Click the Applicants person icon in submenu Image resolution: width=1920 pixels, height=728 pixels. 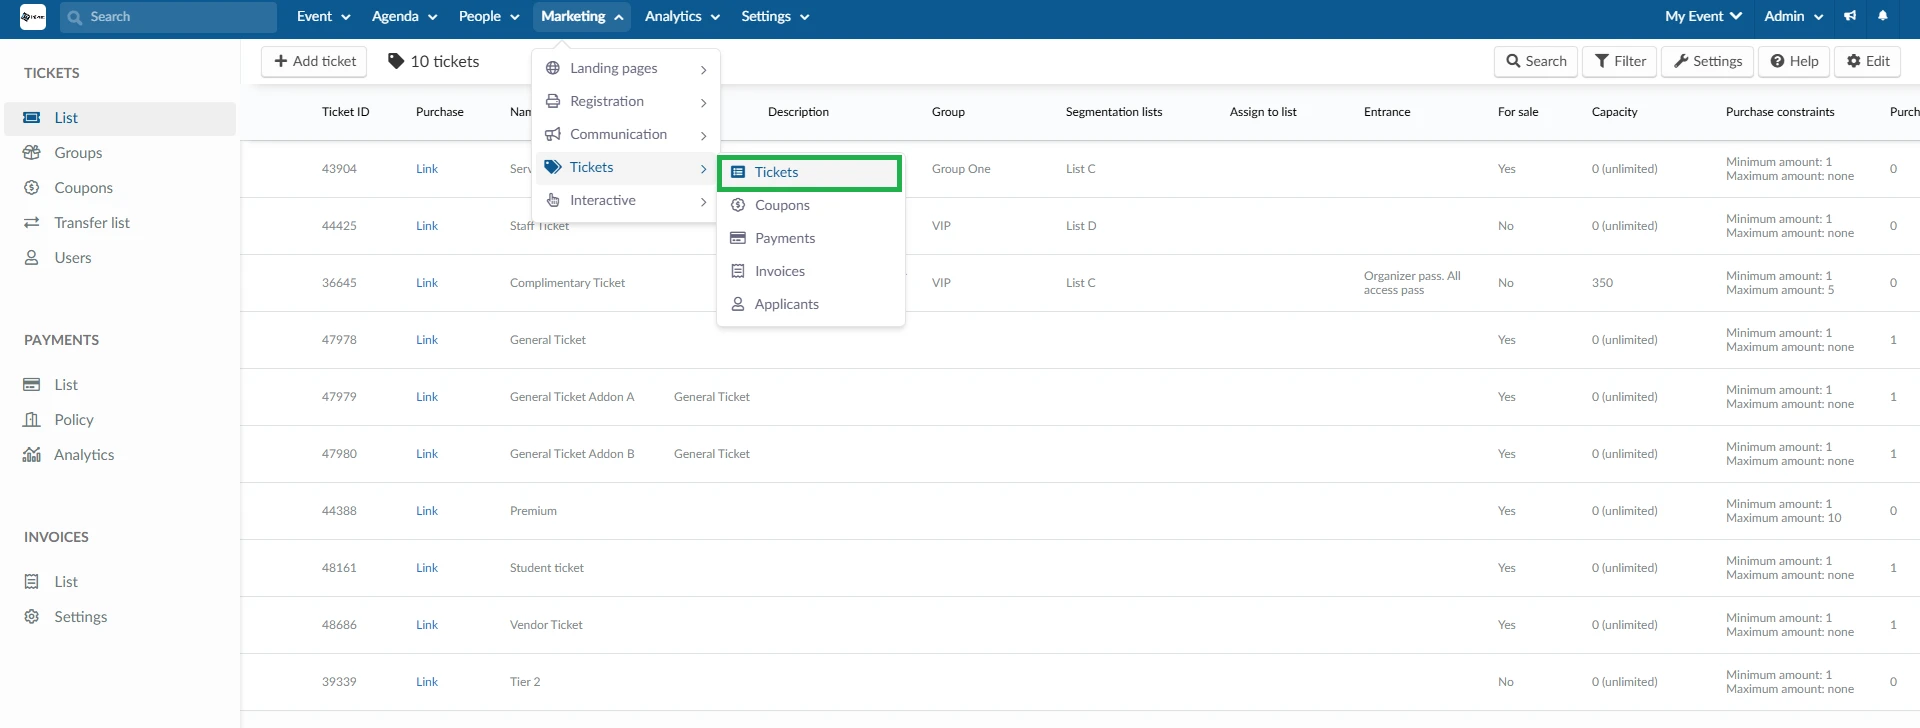738,304
